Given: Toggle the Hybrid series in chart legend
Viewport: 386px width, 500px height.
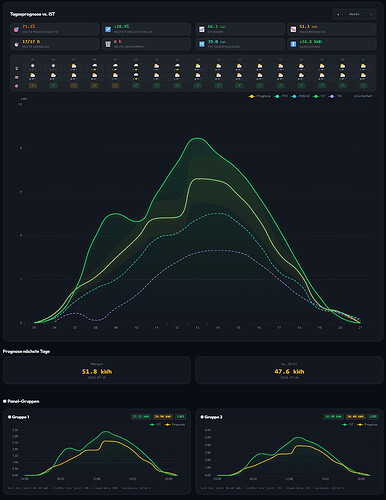Looking at the screenshot, I should point(300,96).
